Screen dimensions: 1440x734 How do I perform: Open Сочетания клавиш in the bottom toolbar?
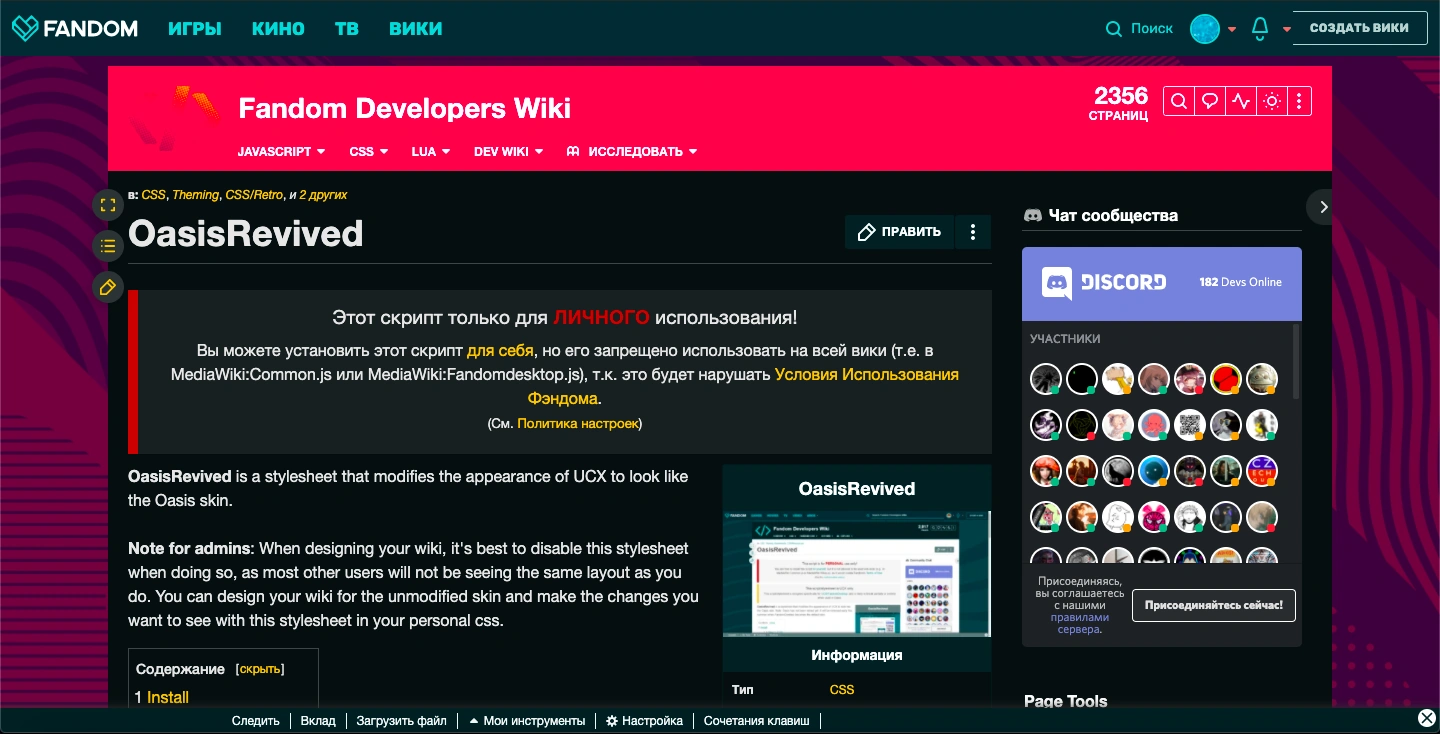pos(757,720)
